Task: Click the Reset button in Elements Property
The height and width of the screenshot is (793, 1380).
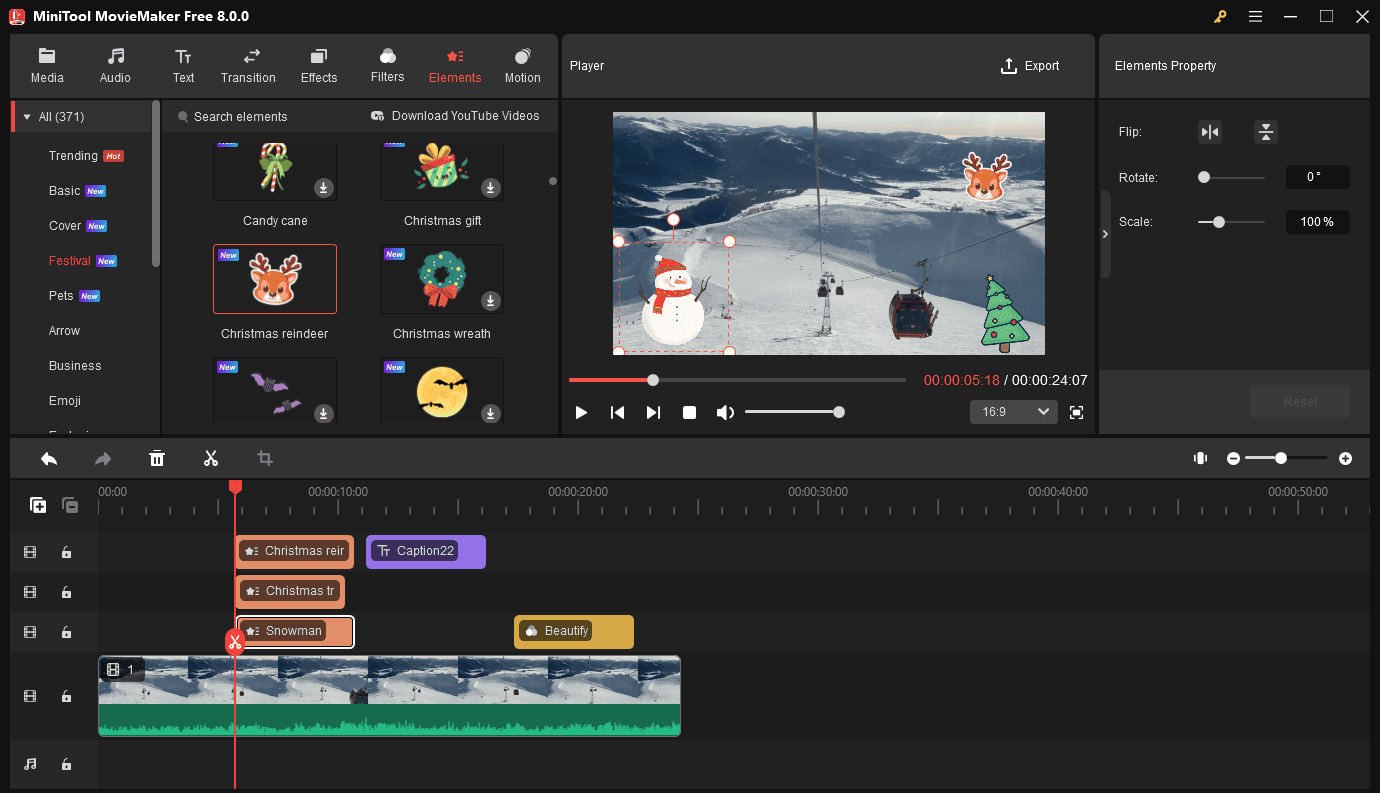Action: (1300, 401)
